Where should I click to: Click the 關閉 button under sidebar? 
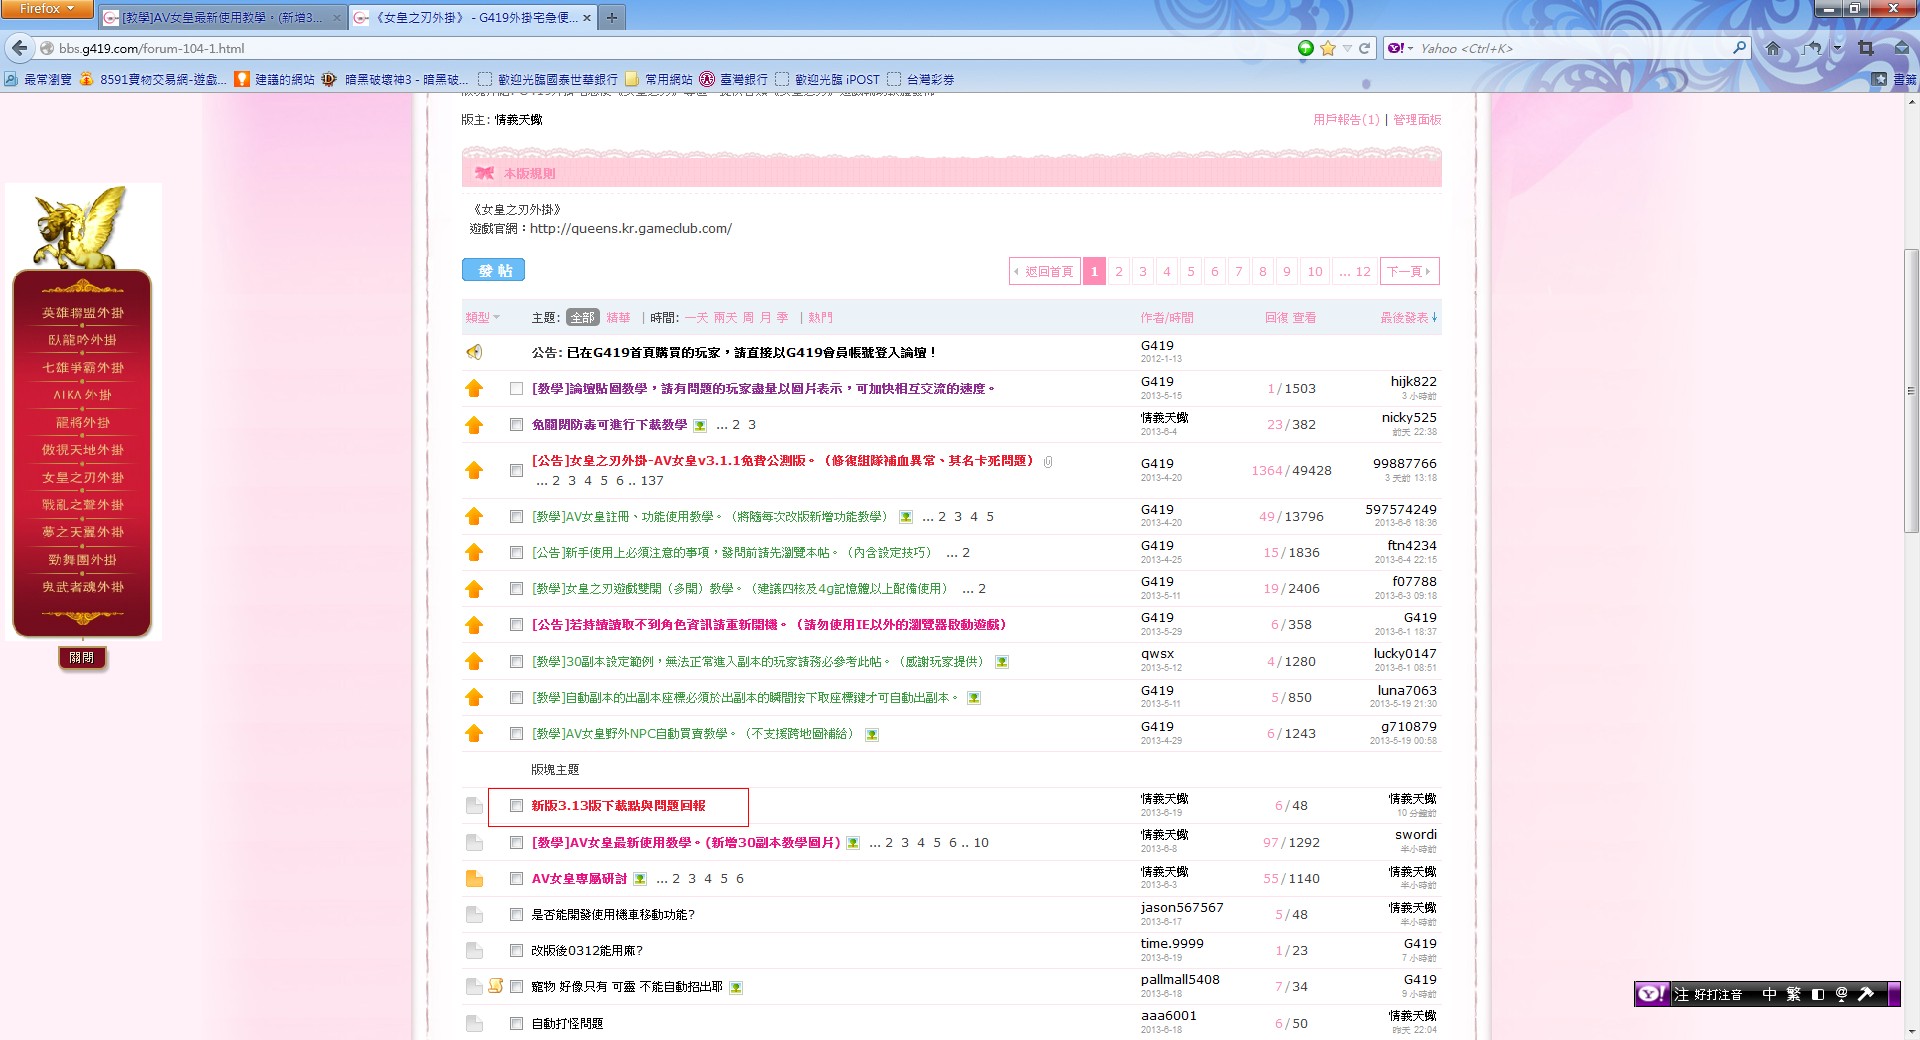click(x=83, y=658)
